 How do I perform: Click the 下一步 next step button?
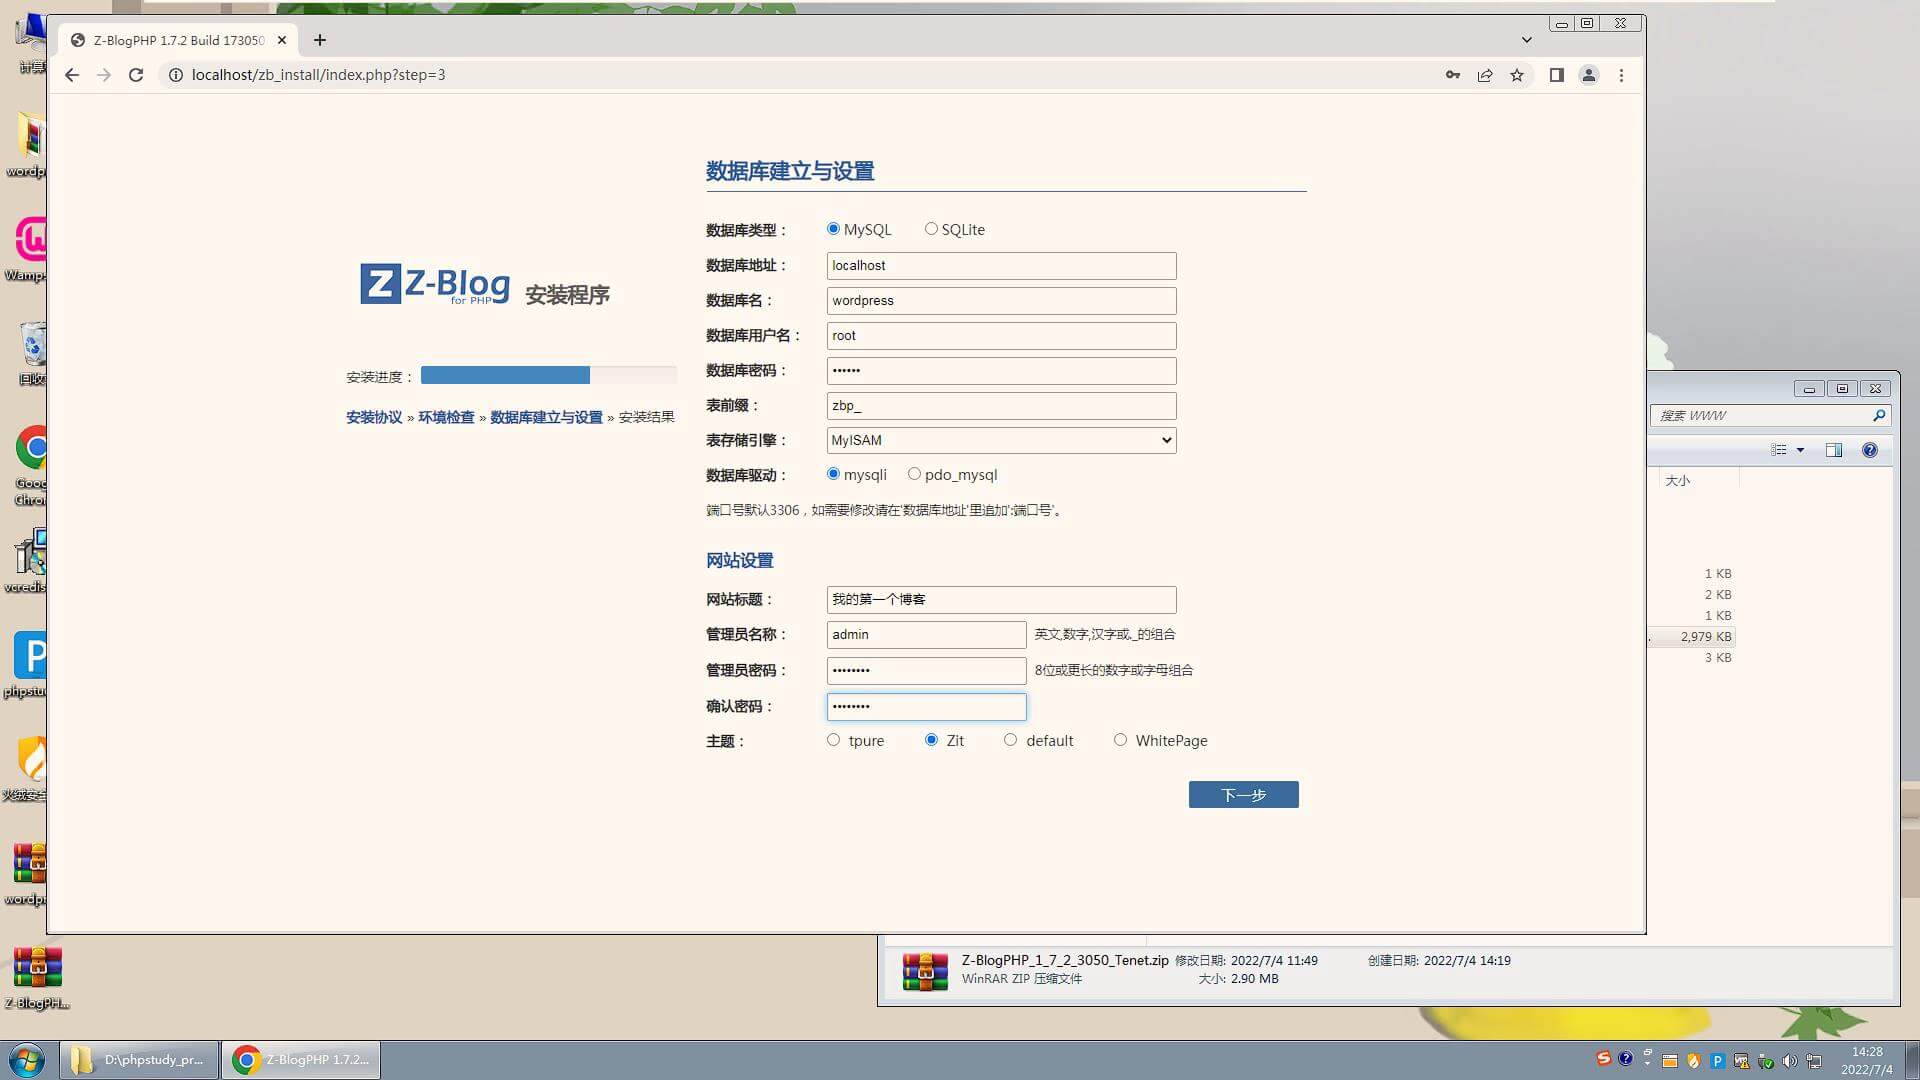click(1243, 795)
